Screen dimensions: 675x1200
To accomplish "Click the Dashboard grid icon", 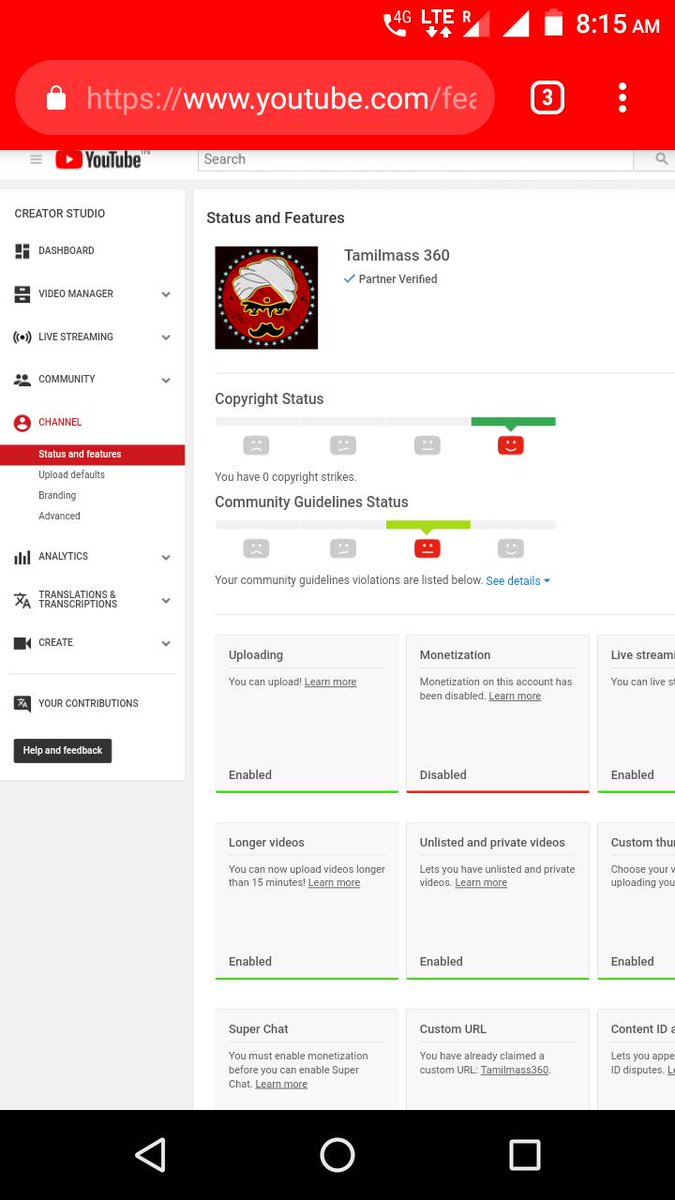I will point(22,251).
